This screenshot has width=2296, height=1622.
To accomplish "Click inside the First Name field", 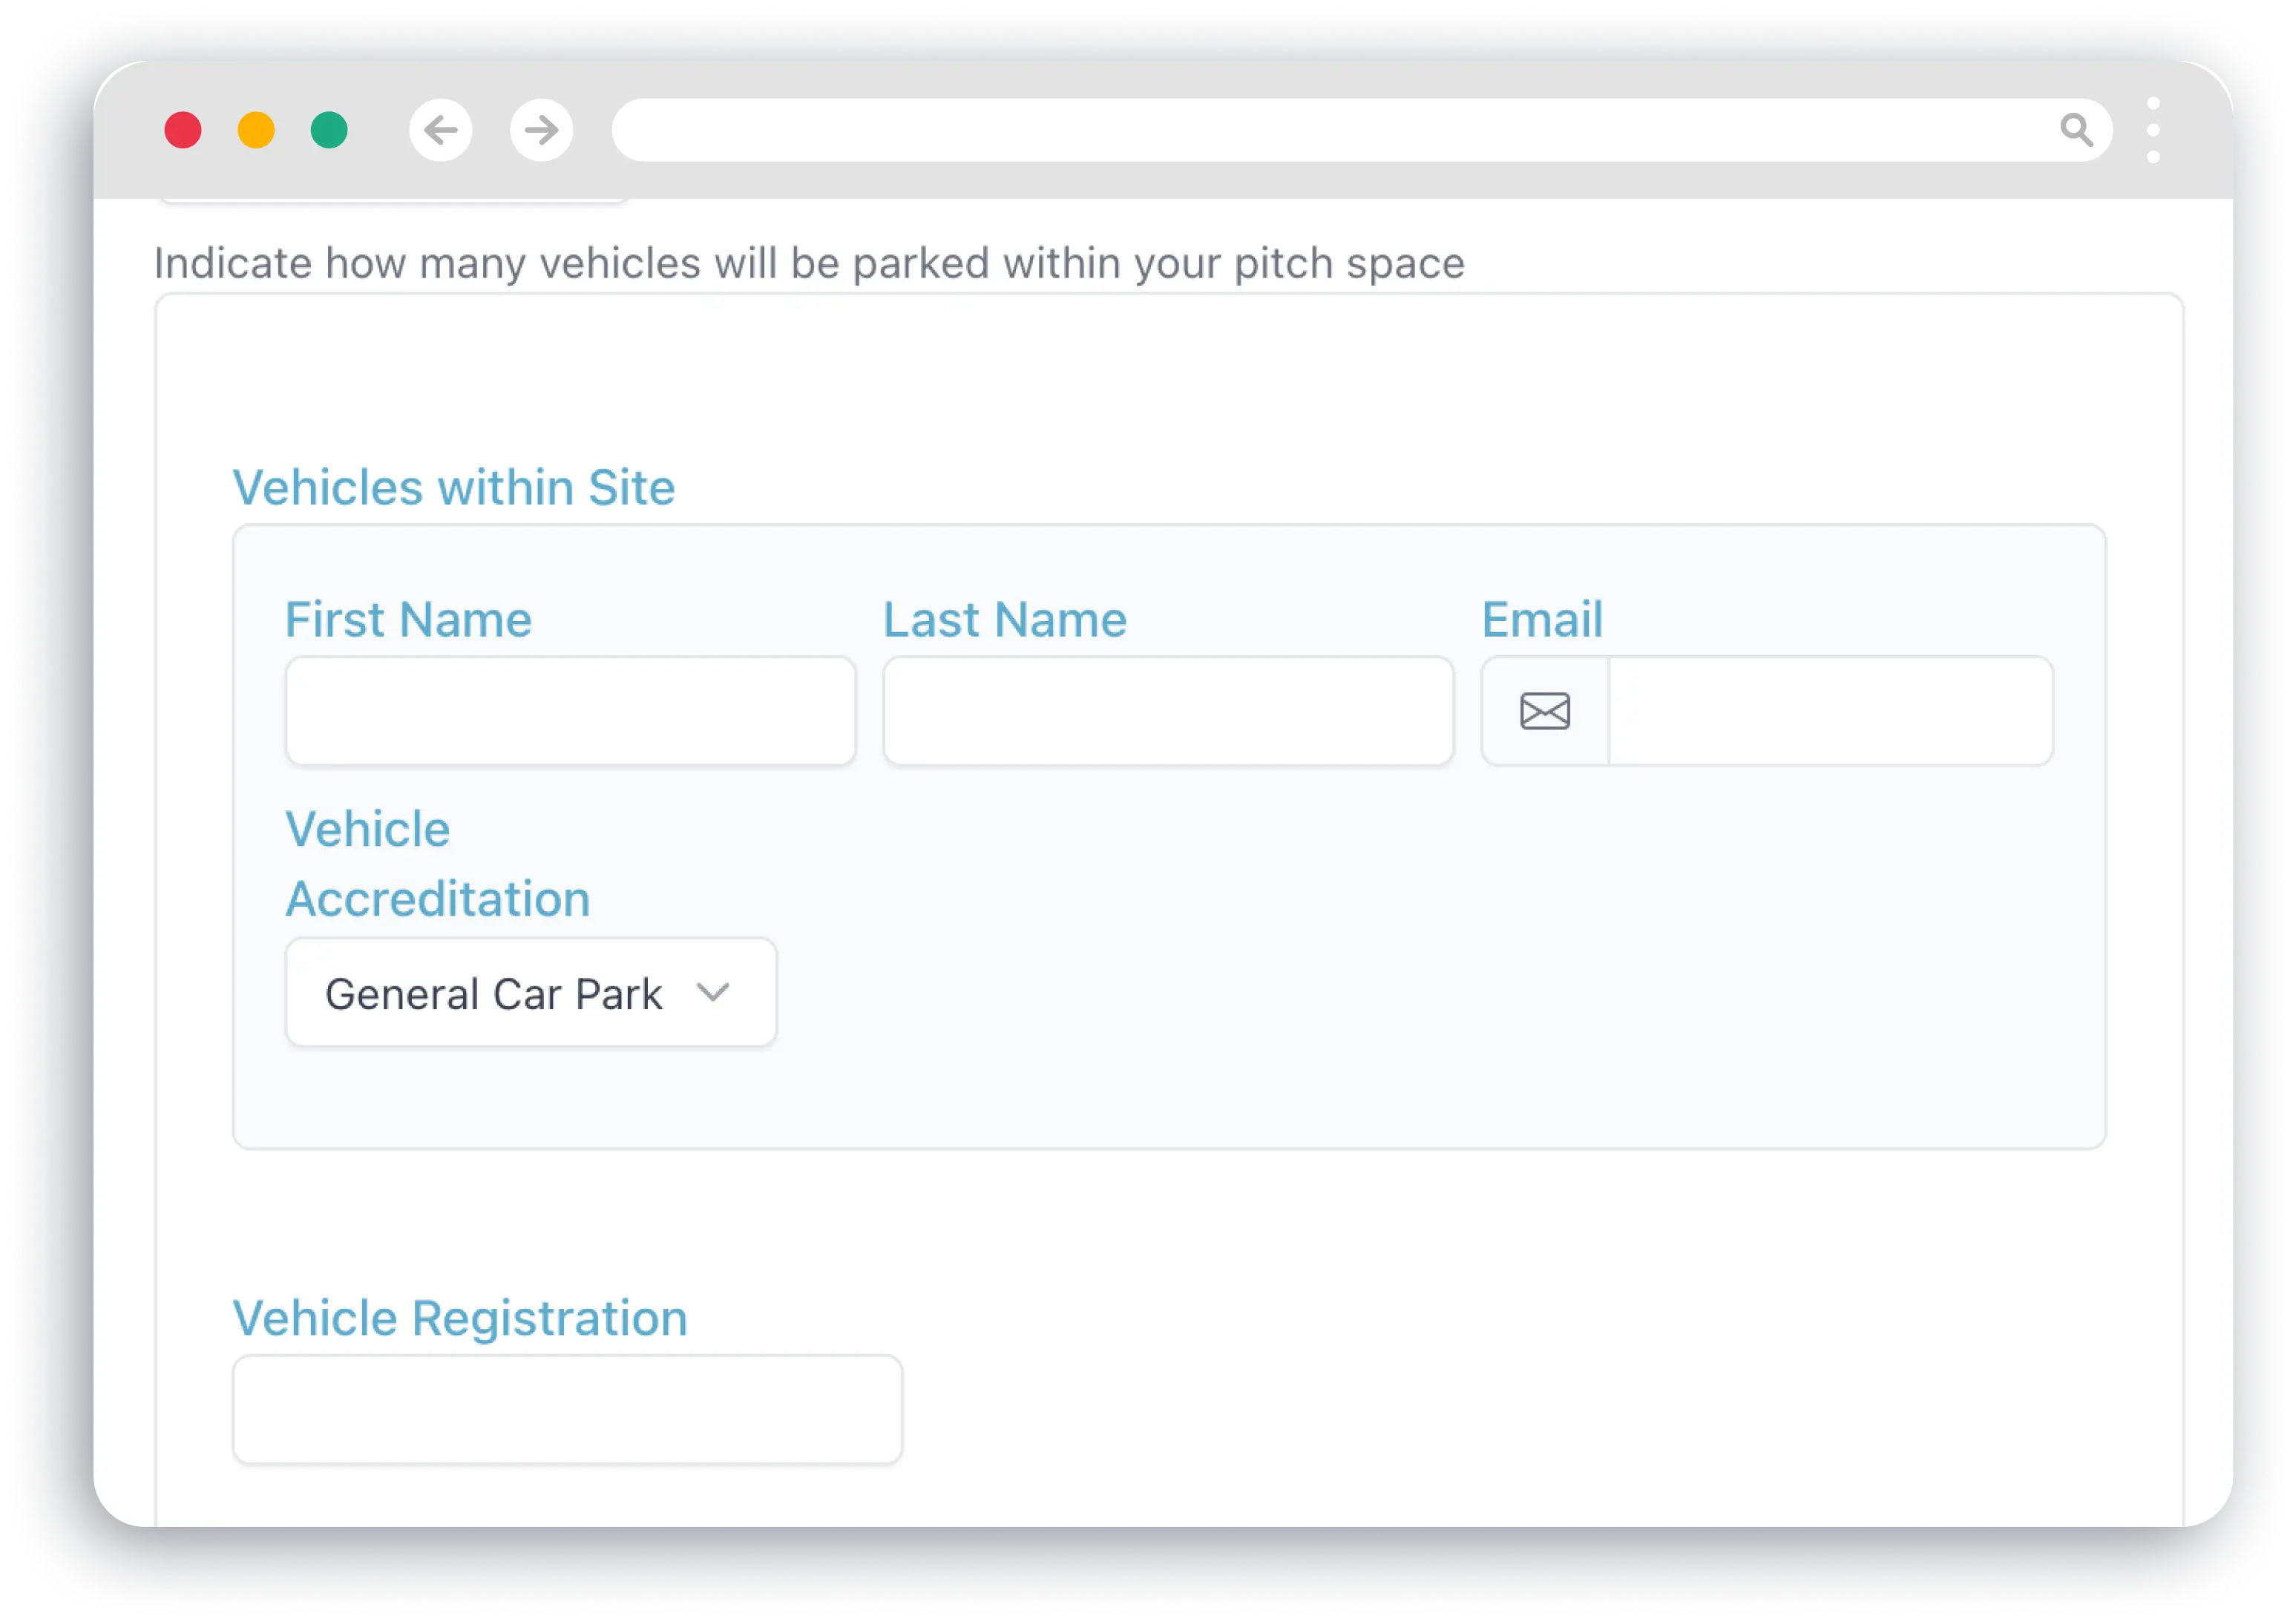I will pyautogui.click(x=570, y=710).
